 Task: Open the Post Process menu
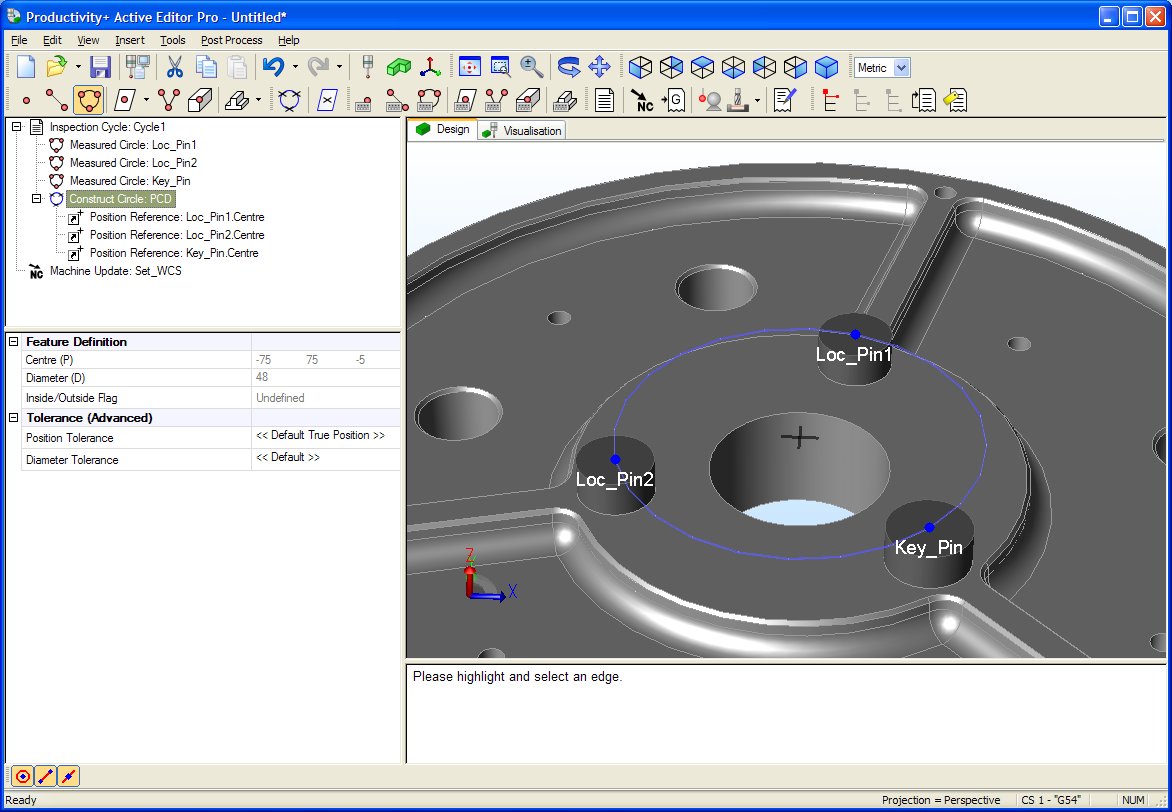point(231,40)
